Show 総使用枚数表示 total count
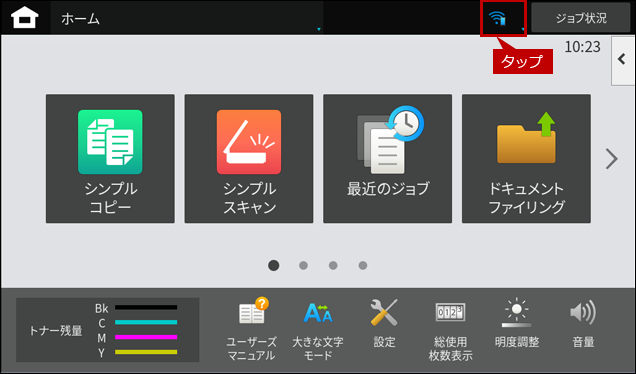Screen dimensions: 636x374 point(450,329)
